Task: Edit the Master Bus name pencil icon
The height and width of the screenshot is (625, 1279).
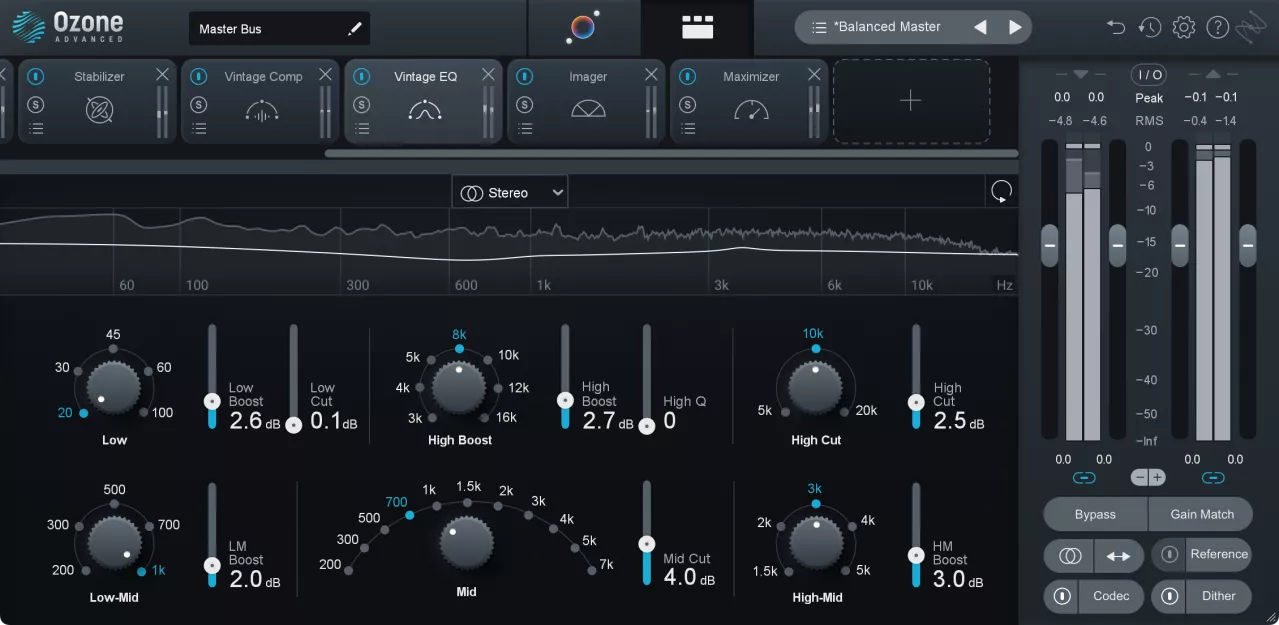Action: [x=354, y=29]
